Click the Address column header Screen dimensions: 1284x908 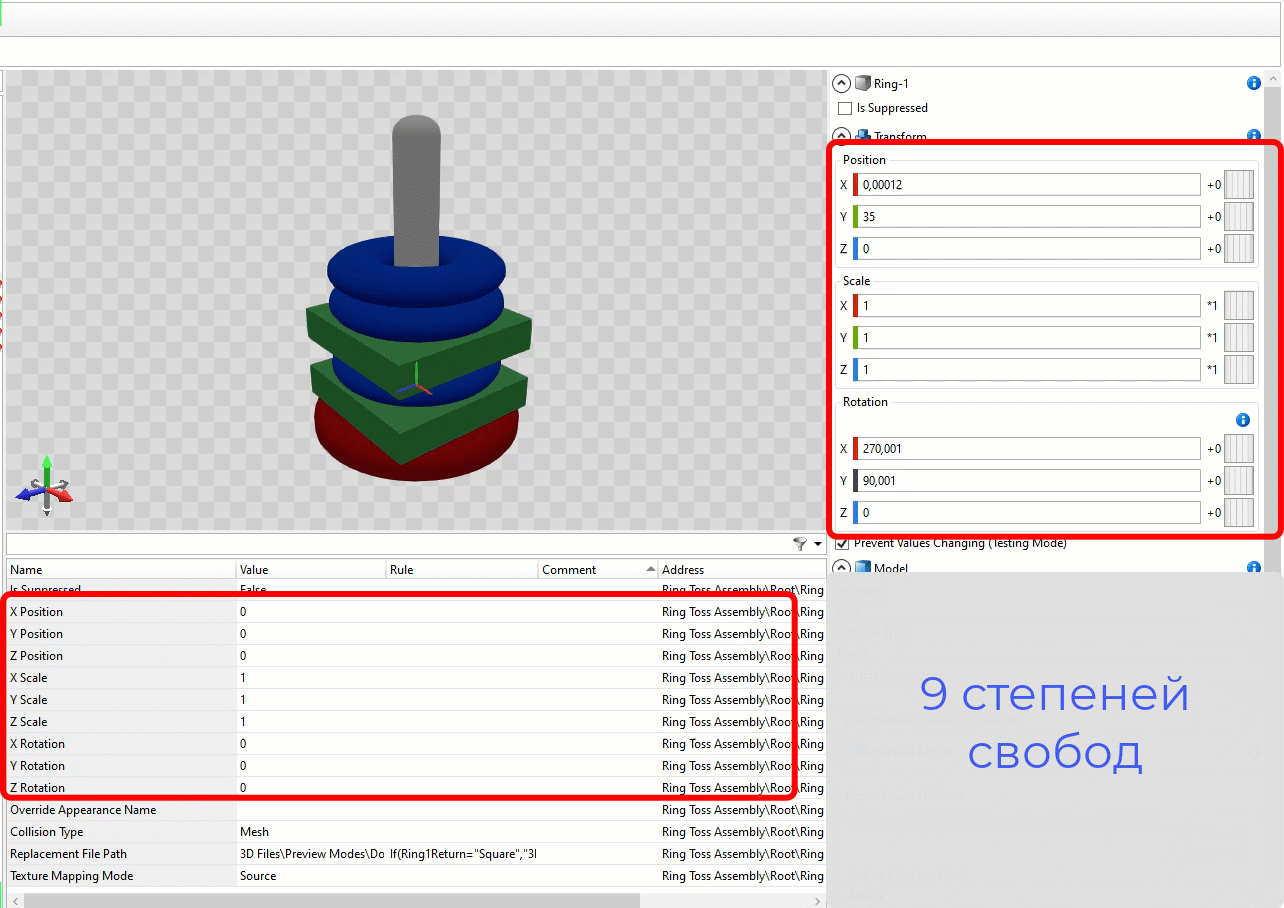(x=742, y=569)
